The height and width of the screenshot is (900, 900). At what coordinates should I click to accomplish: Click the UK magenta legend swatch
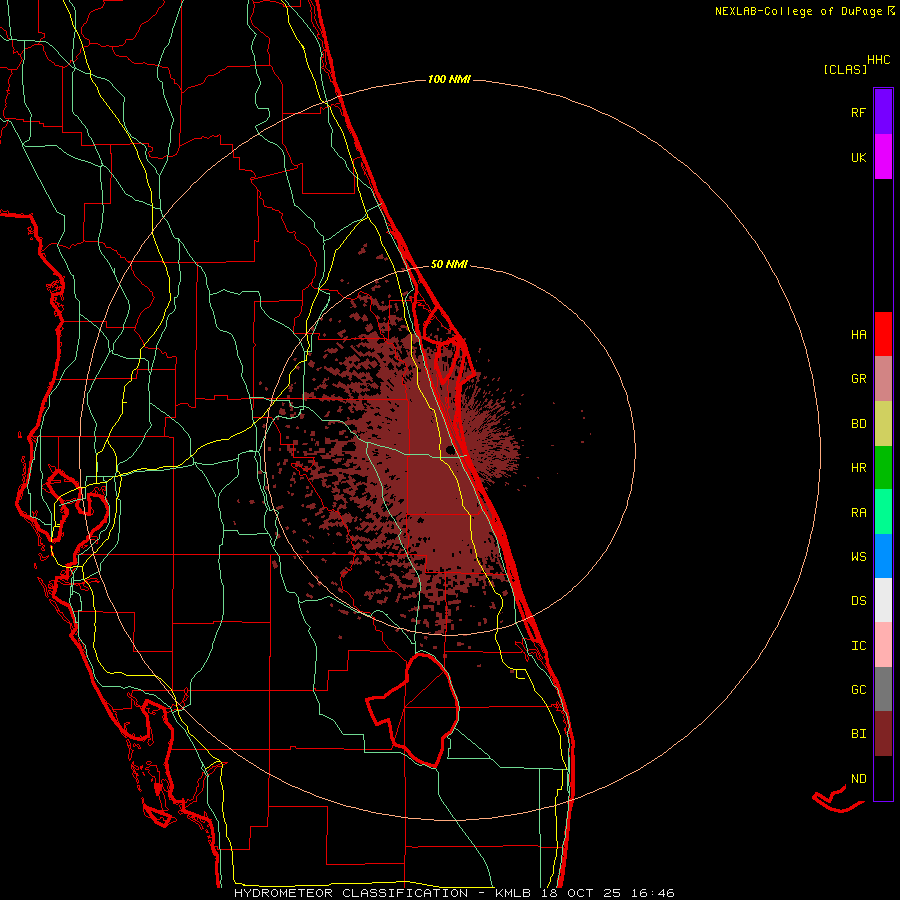coord(883,157)
